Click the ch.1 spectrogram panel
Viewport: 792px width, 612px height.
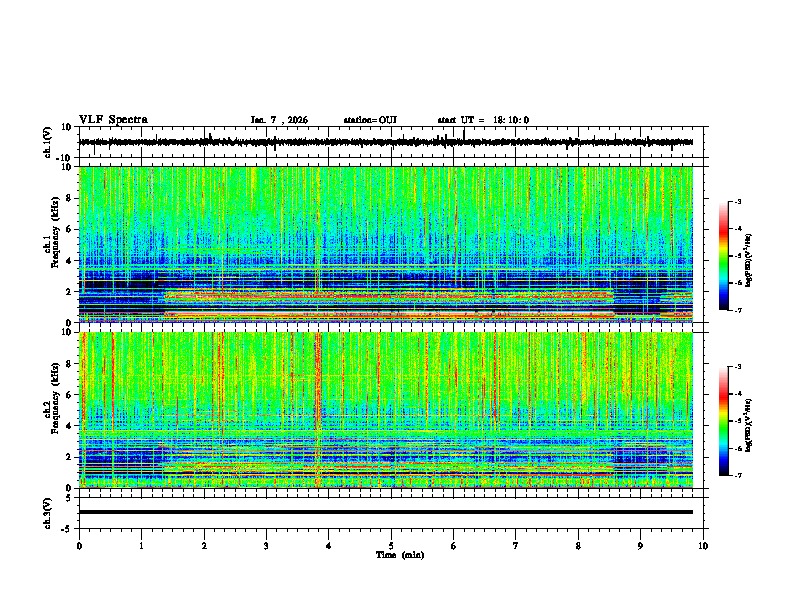point(386,244)
